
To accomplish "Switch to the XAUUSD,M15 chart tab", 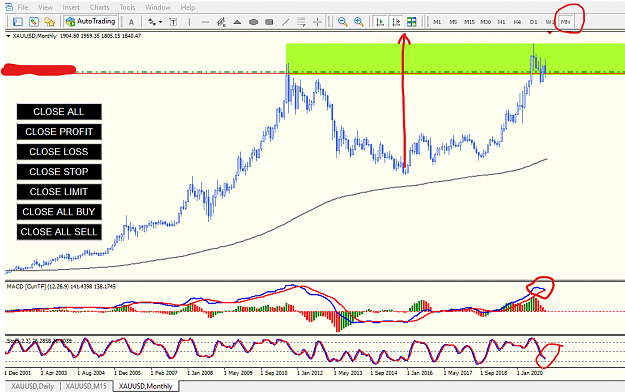I will click(86, 386).
